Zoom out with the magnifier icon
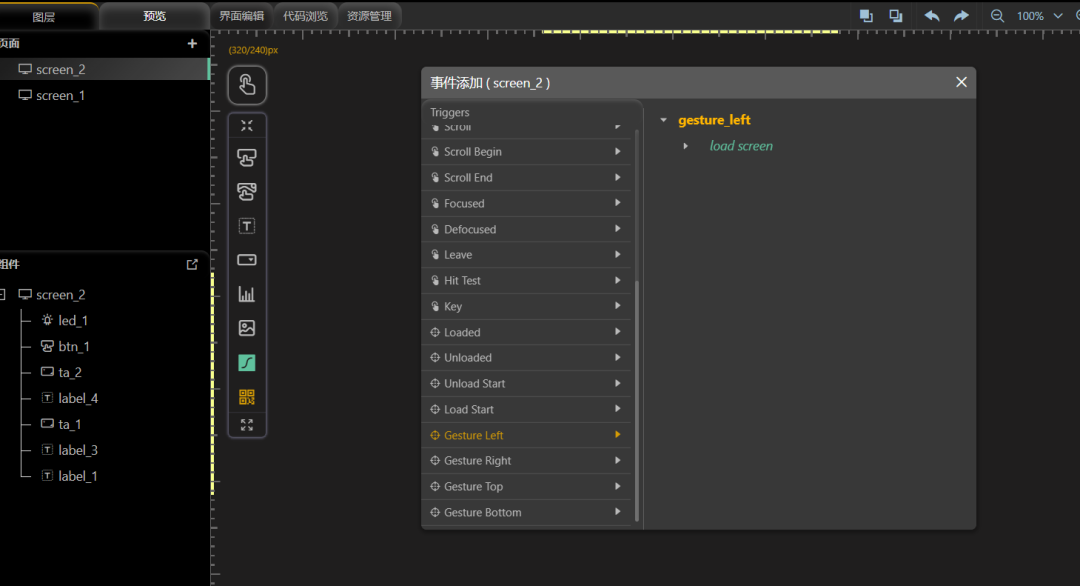 click(997, 16)
